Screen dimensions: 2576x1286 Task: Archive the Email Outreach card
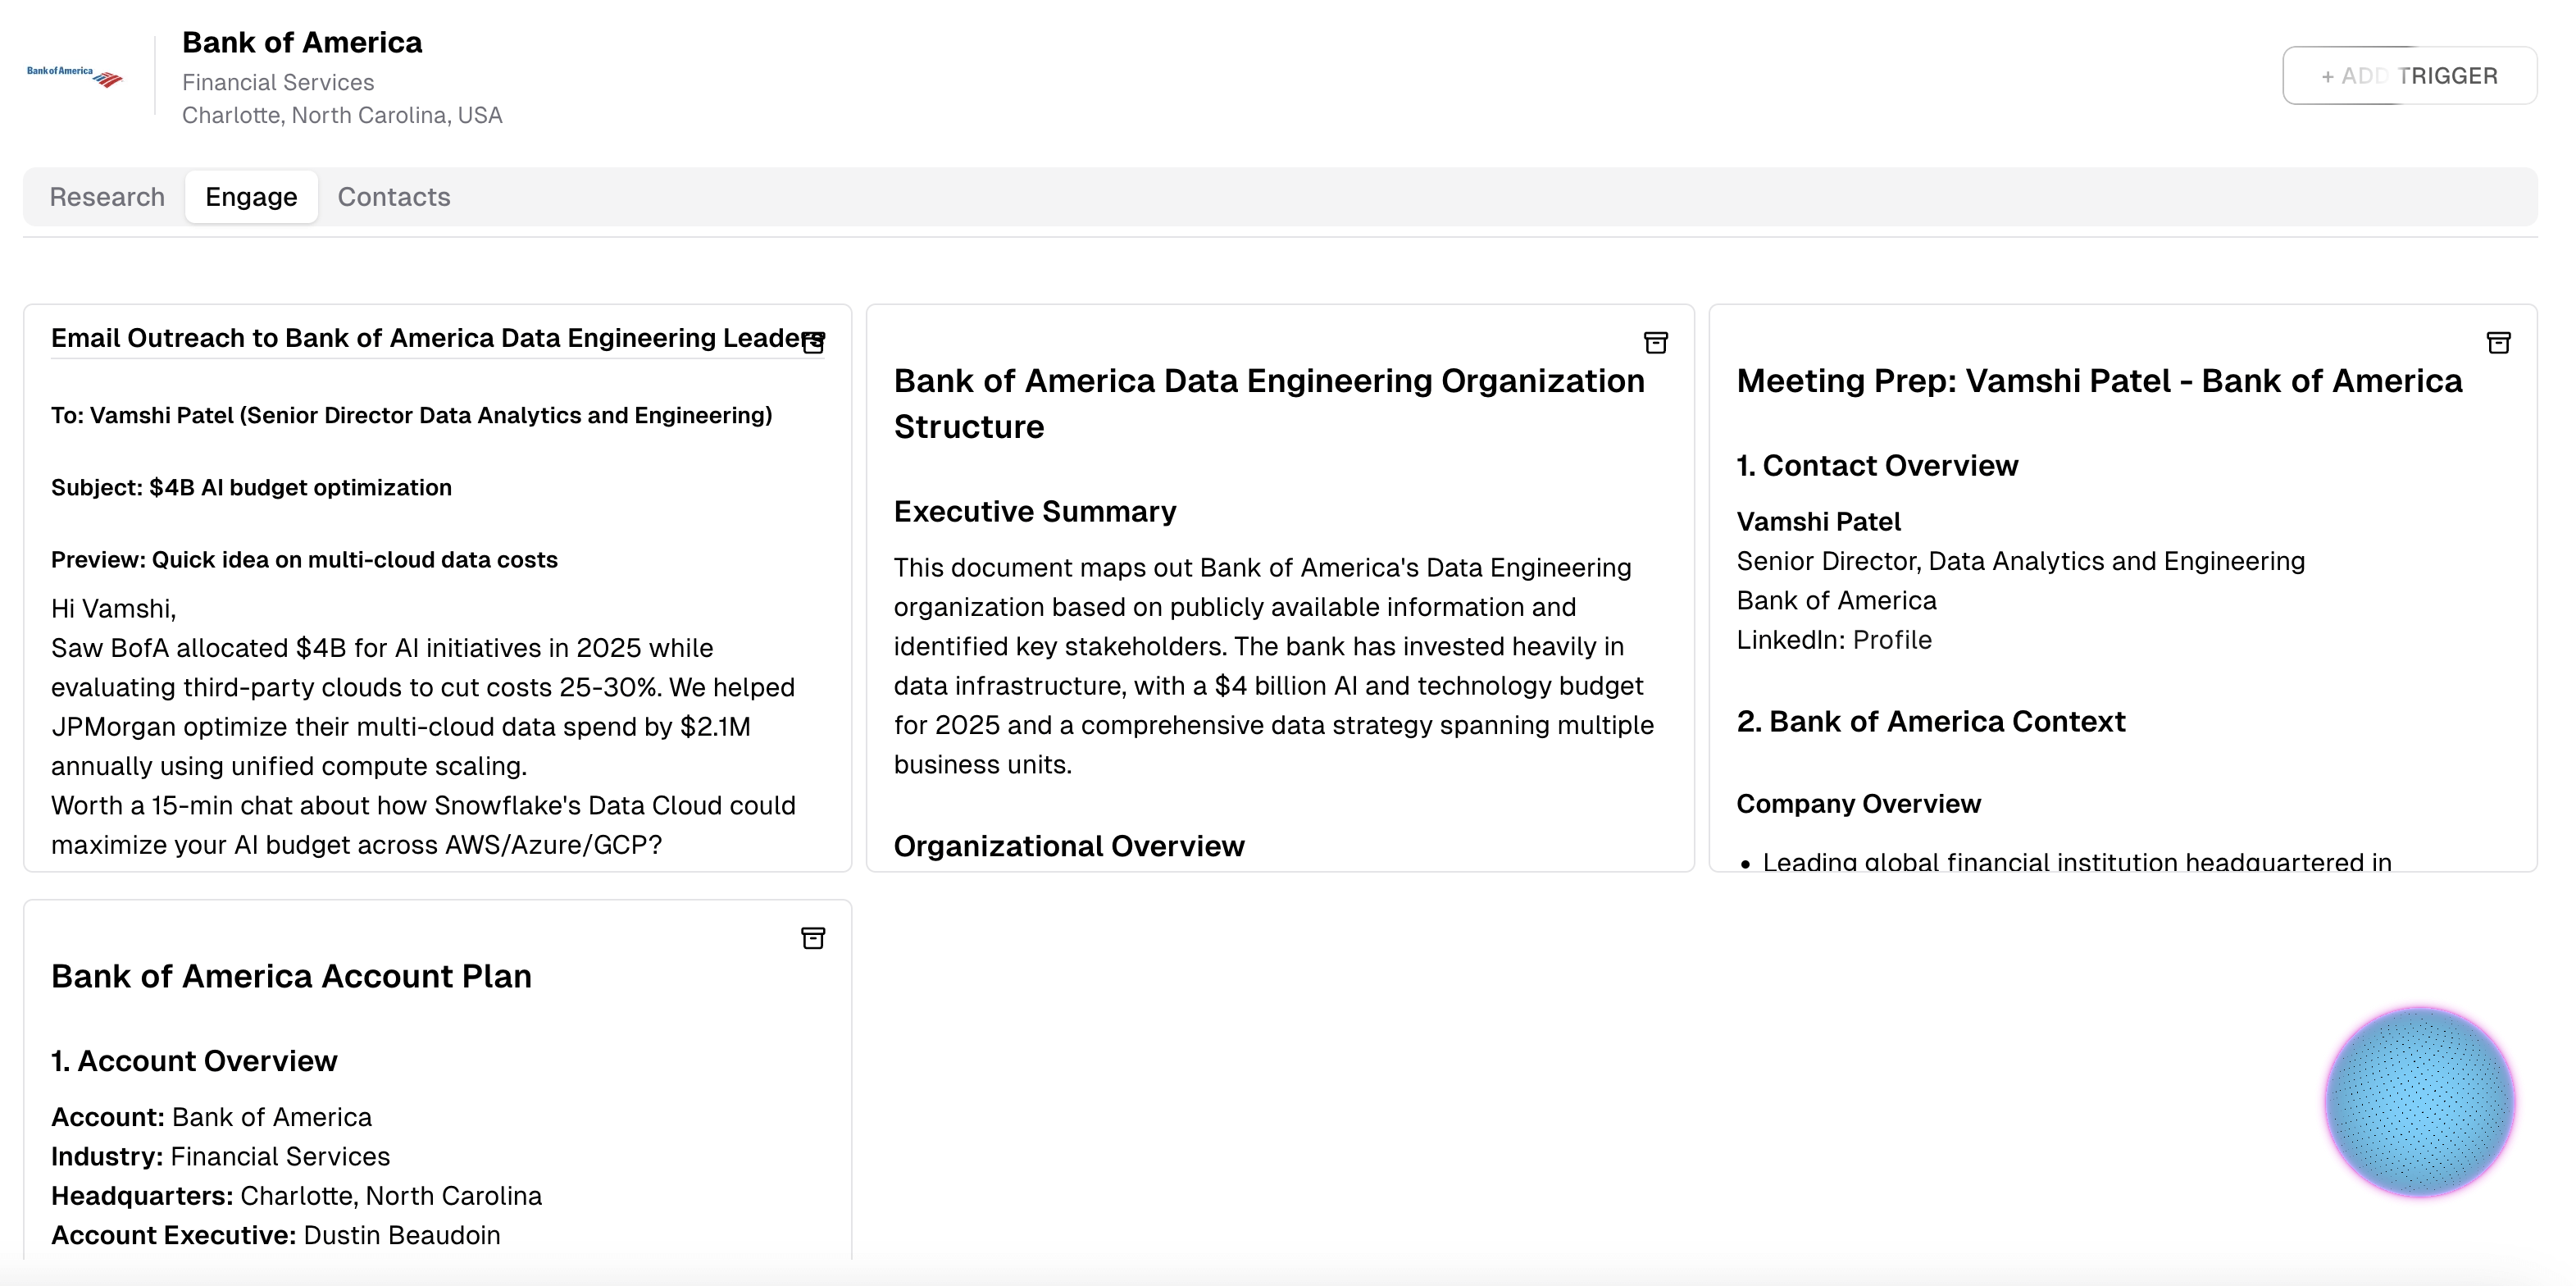814,343
